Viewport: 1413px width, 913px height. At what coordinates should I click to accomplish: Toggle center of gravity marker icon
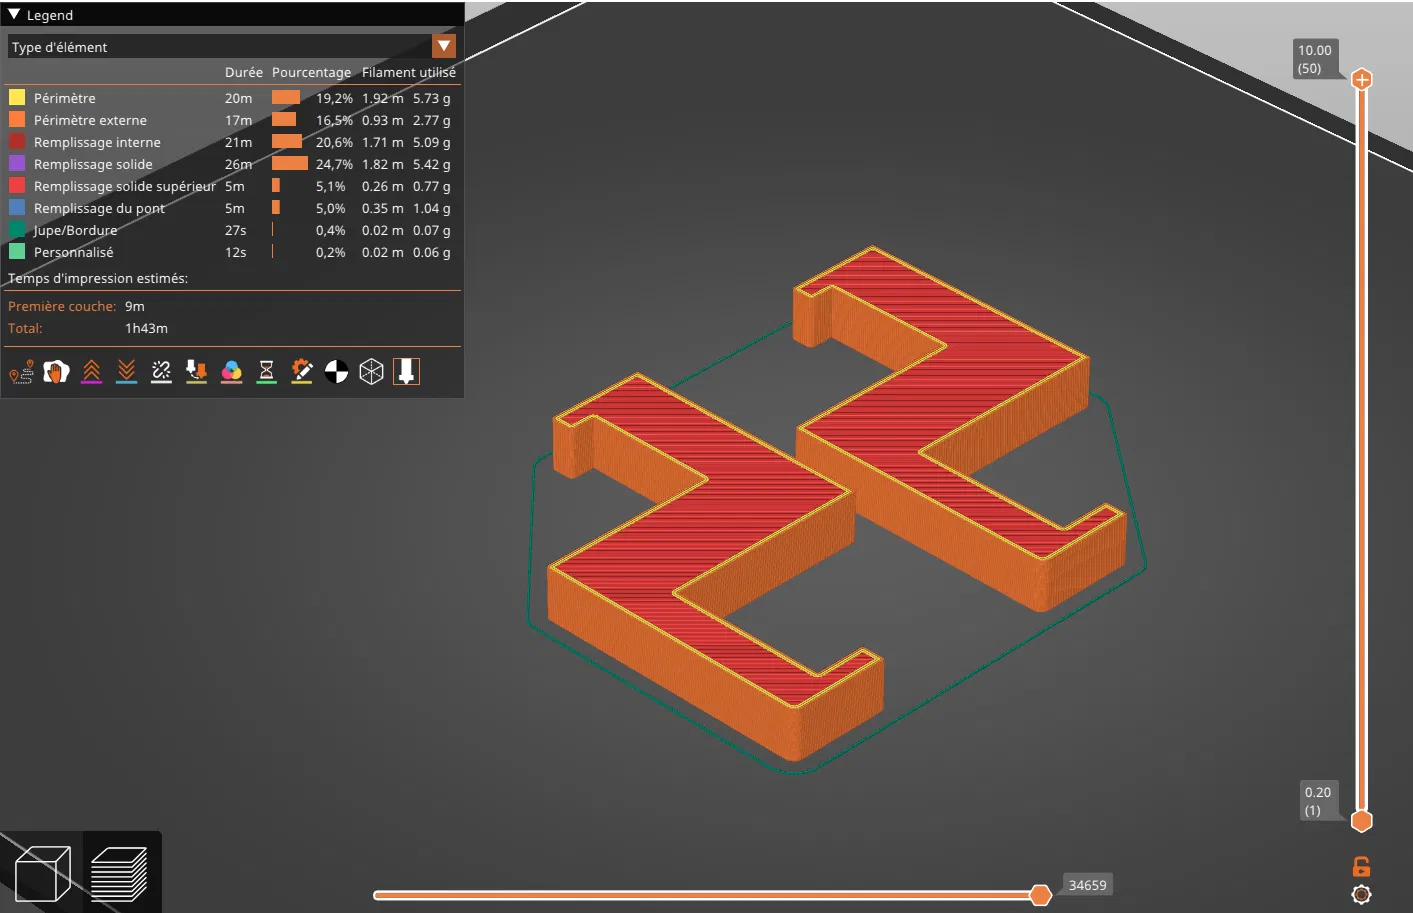coord(336,372)
